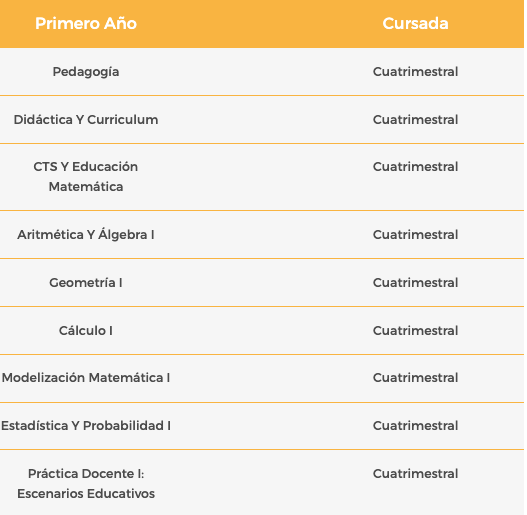The height and width of the screenshot is (515, 527).
Task: Click Cuatrimestral beside Estadística Y Probabilidad I
Action: (415, 426)
